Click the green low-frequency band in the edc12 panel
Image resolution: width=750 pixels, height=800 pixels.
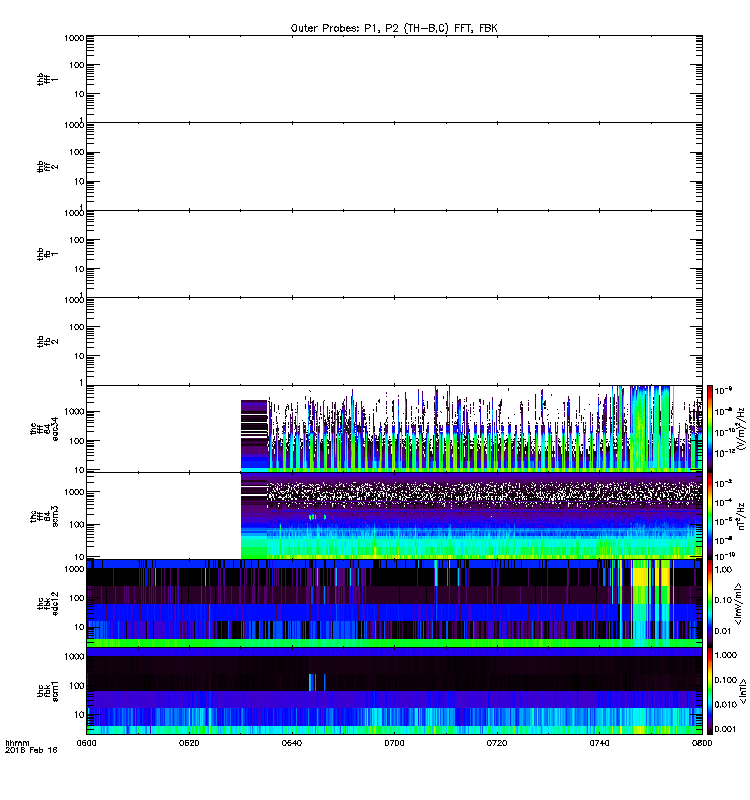pyautogui.click(x=394, y=643)
